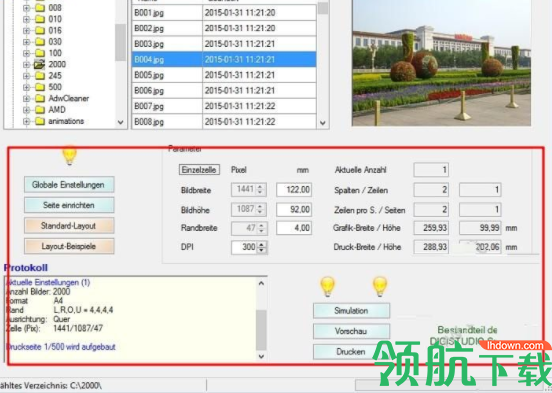The image size is (552, 393).
Task: Click the Bildbreite pixel stepper arrows
Action: coord(260,189)
